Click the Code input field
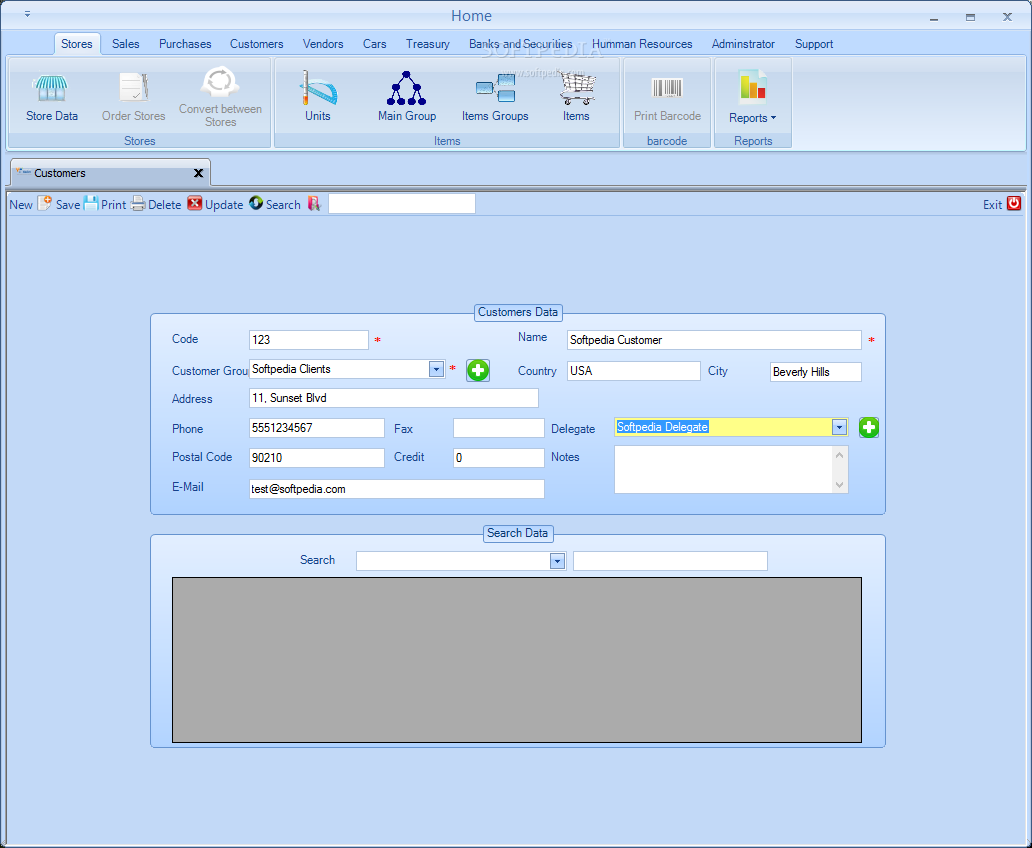Screen dimensions: 1032x848 [309, 340]
